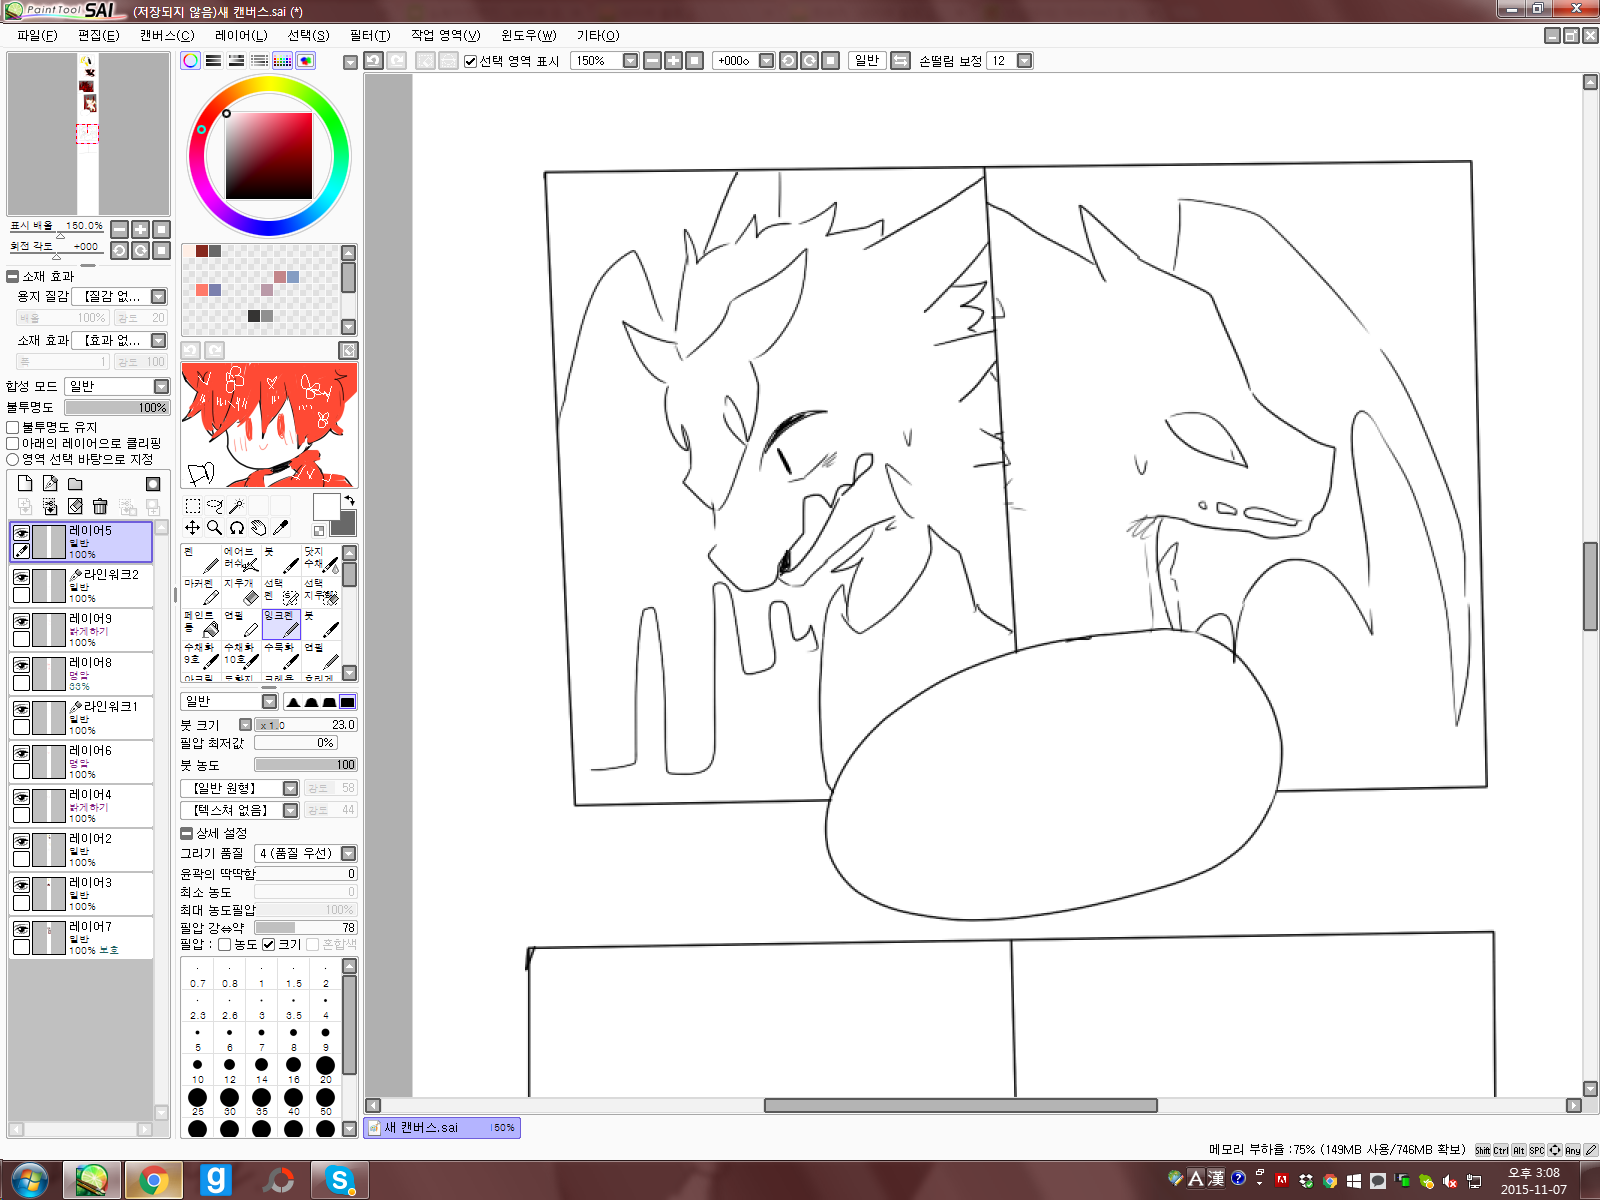Viewport: 1600px width, 1200px height.
Task: Choose the 마커펜 marker tool
Action: pos(201,592)
